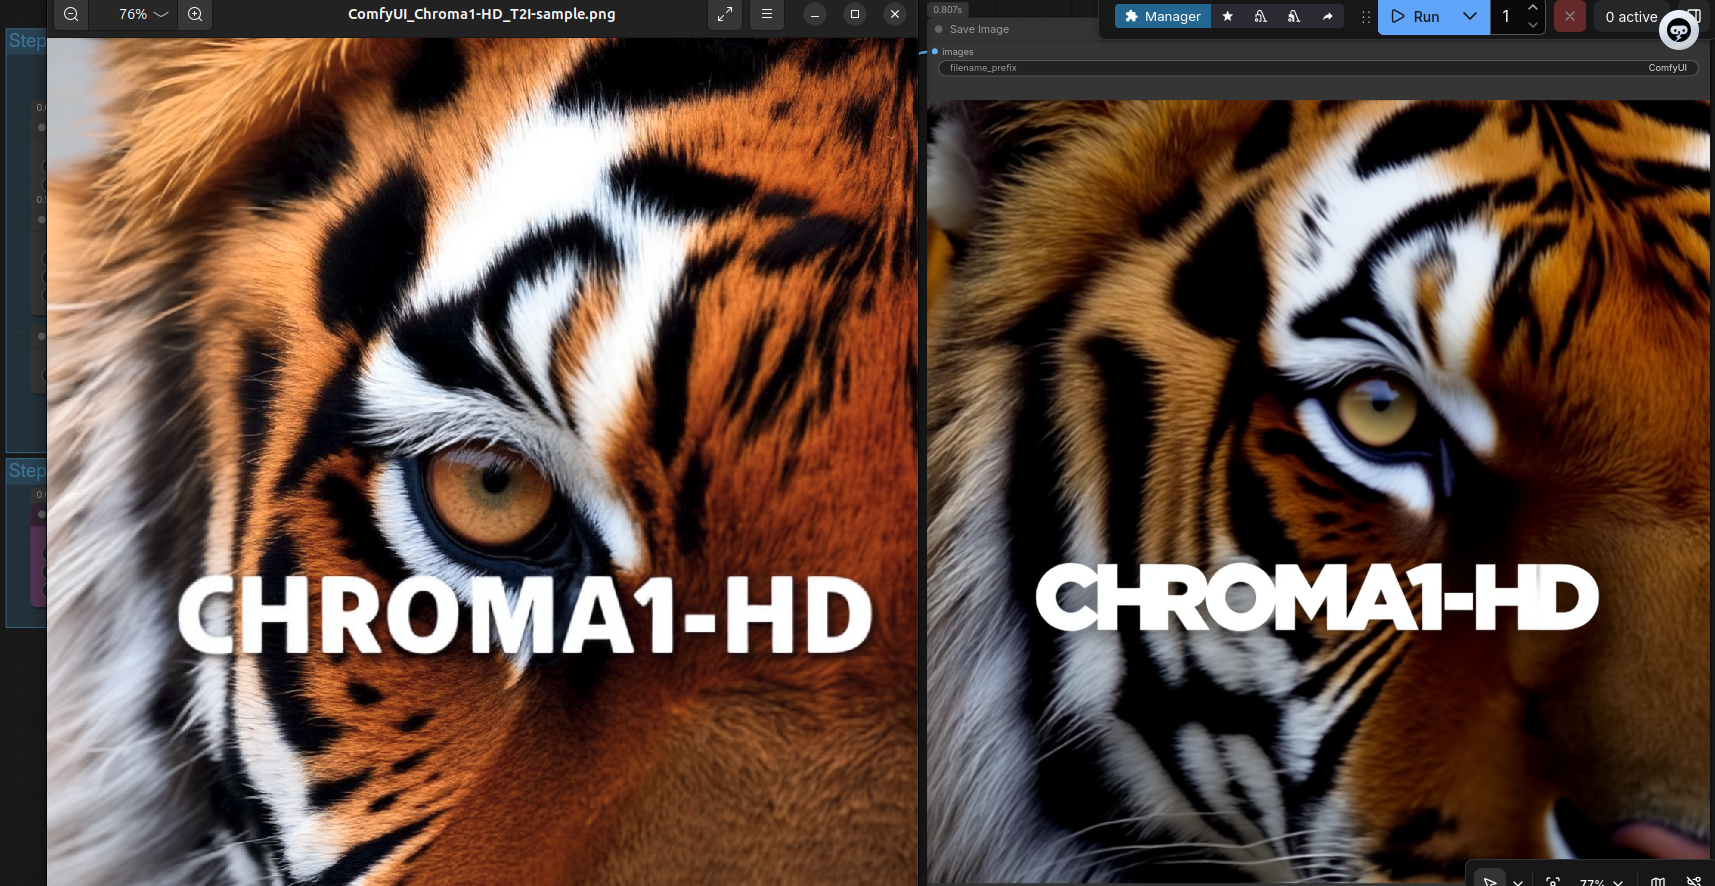Toggle link visibility in canvas toolbar
Image resolution: width=1715 pixels, height=886 pixels.
point(1693,882)
